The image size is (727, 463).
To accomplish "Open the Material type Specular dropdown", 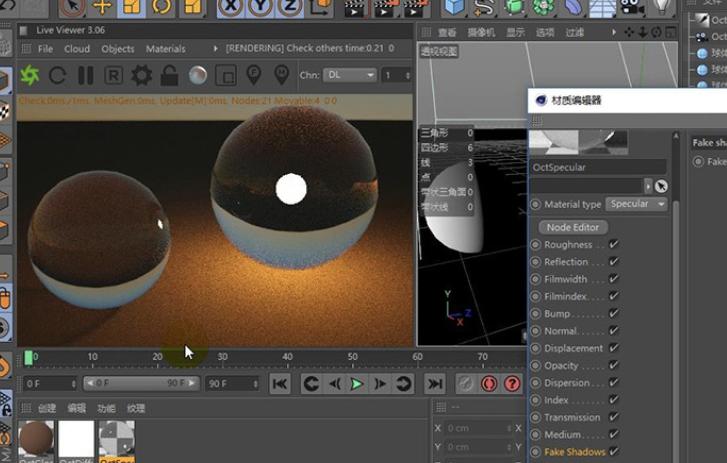I will 637,204.
